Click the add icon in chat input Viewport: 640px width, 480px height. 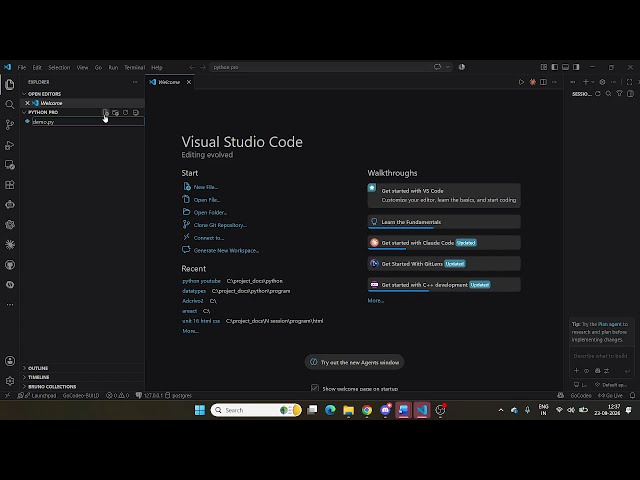pyautogui.click(x=576, y=371)
